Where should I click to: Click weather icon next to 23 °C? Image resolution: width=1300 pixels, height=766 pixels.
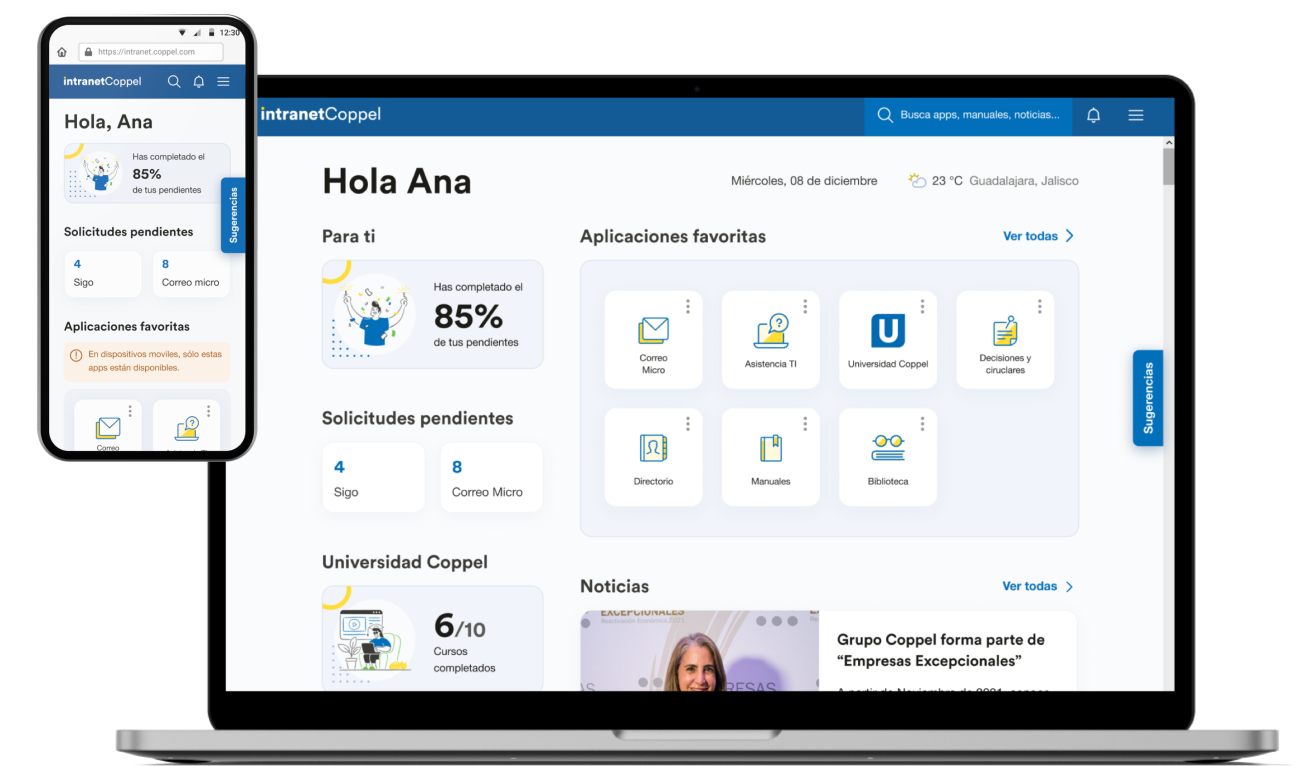pyautogui.click(x=917, y=181)
